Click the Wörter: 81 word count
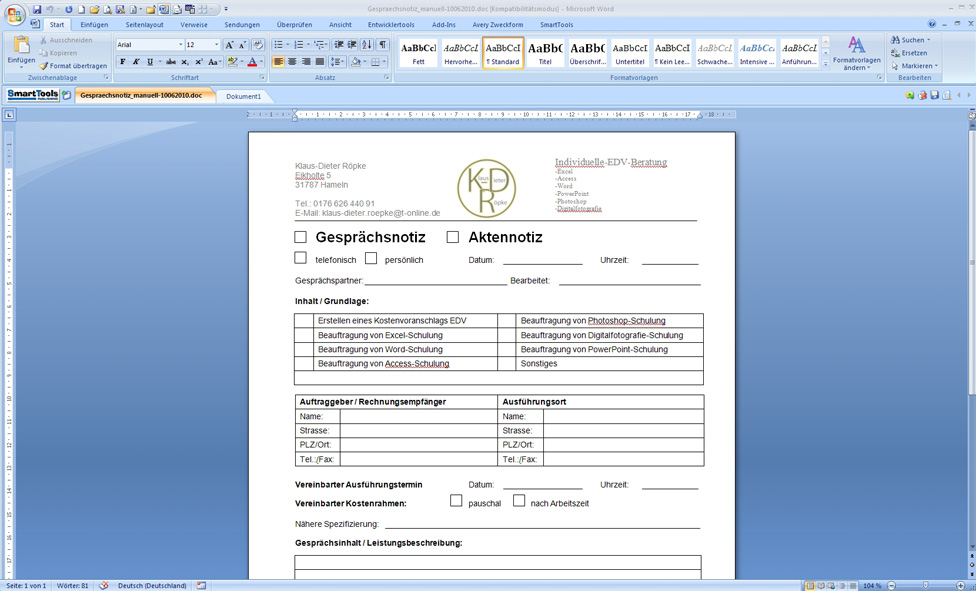976x591 pixels. [x=73, y=585]
